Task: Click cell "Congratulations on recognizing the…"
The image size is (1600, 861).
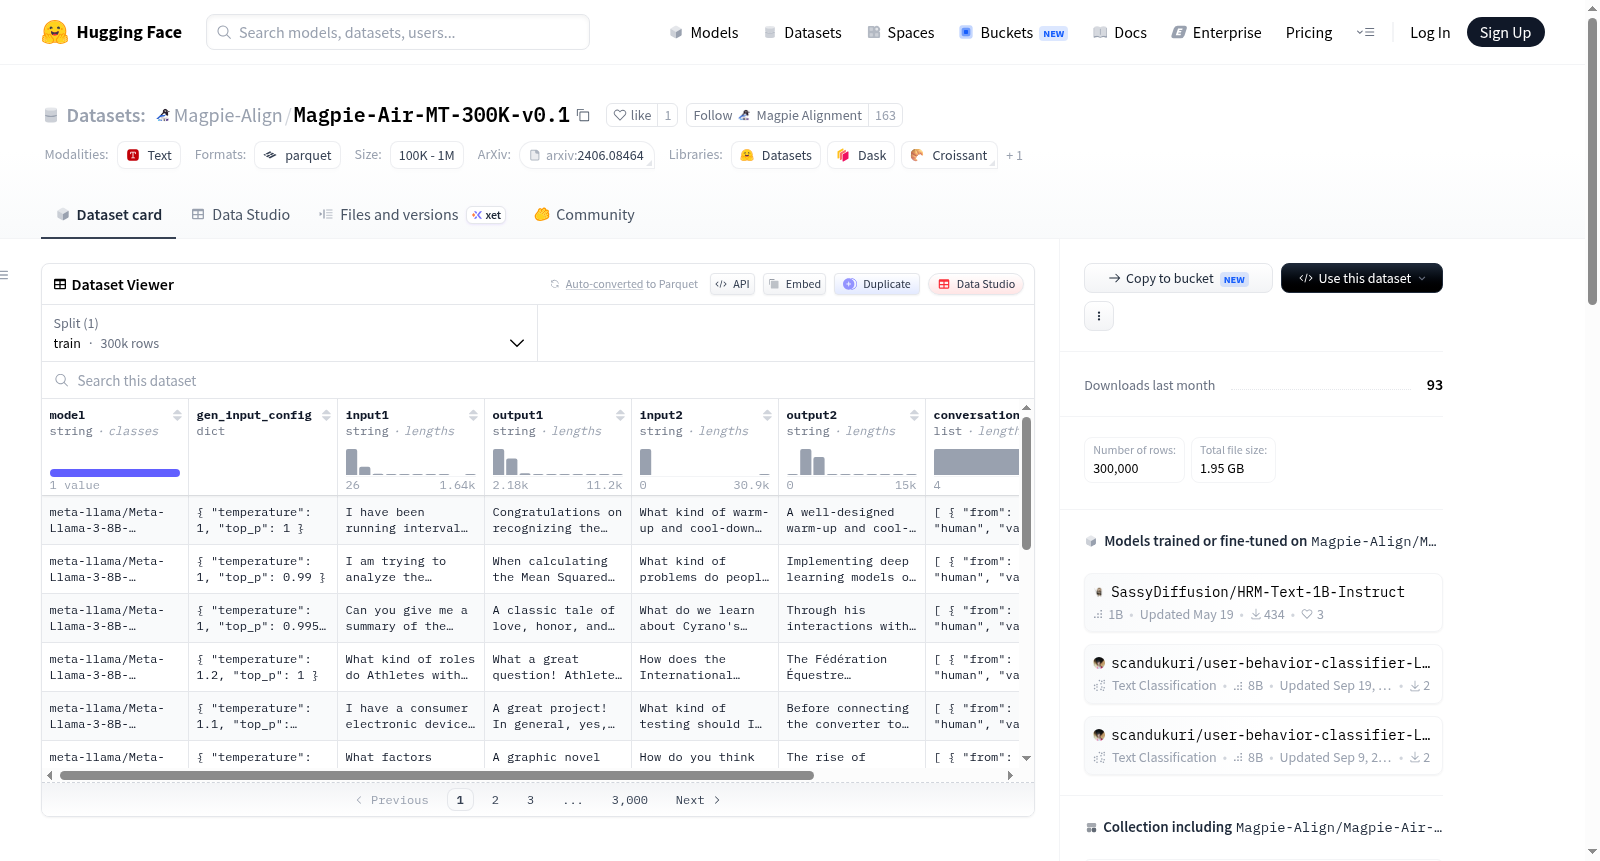Action: (558, 520)
